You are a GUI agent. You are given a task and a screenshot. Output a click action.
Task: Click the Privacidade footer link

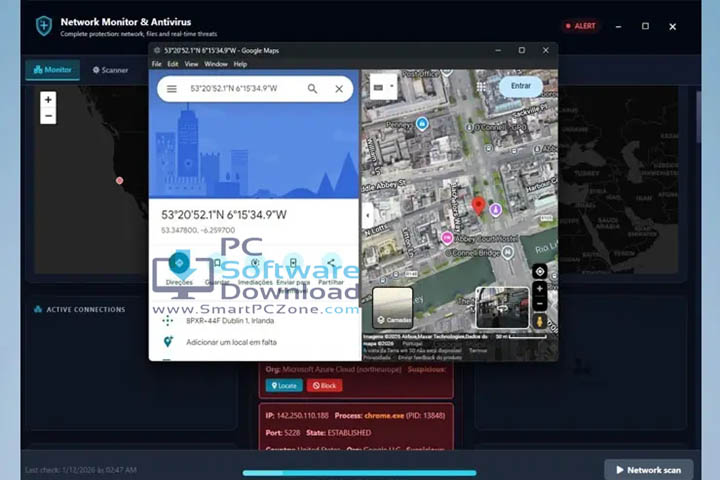tap(377, 357)
